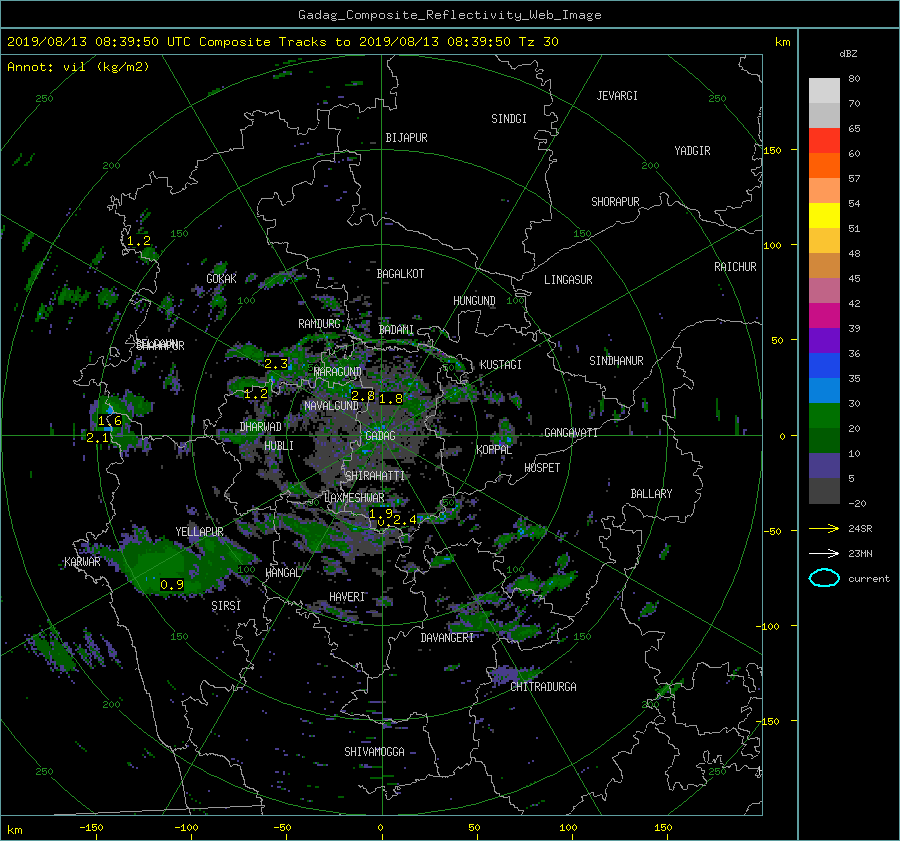Click the 2.1 VIL annotation on west edge
The image size is (900, 841).
click(x=98, y=438)
